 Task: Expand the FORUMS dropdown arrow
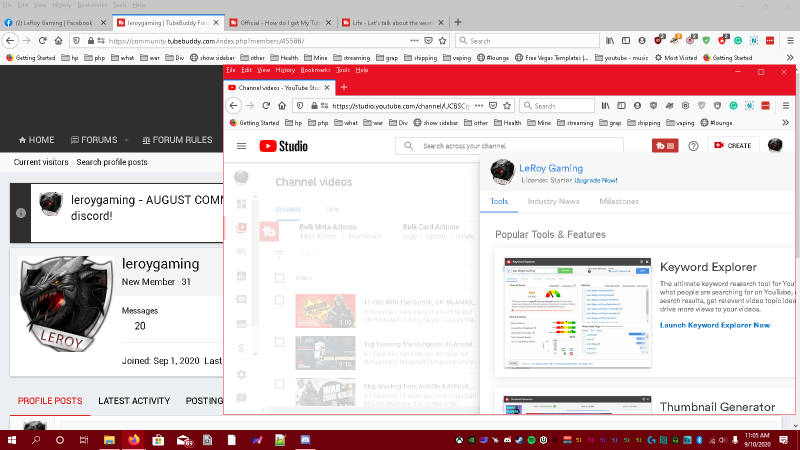(122, 140)
